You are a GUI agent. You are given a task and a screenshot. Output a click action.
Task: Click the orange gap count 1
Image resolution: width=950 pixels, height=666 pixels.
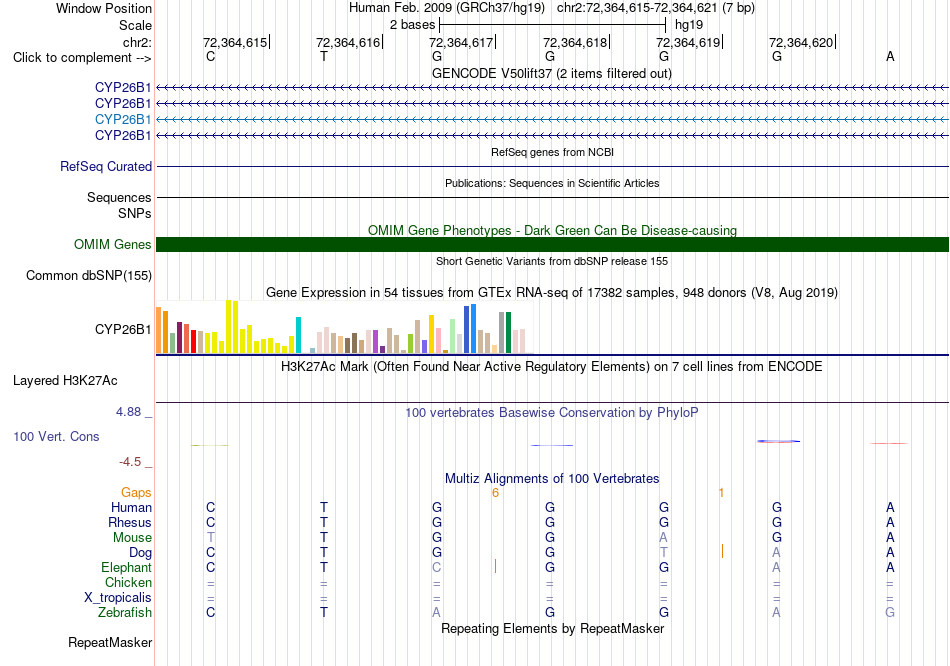[x=721, y=493]
